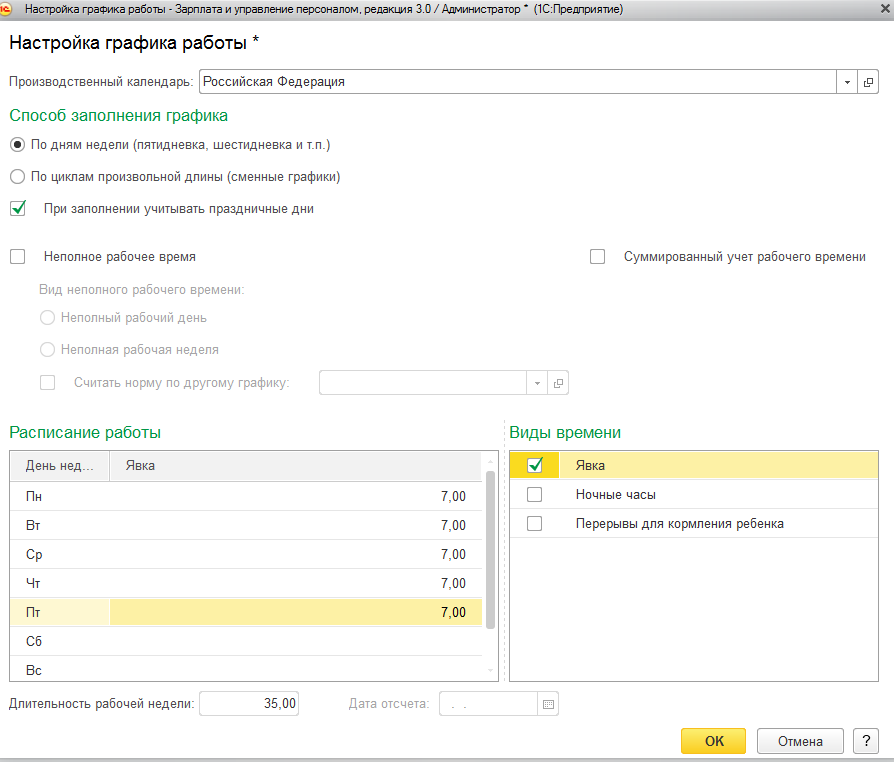Check the Ночные часы time type
Image resolution: width=894 pixels, height=762 pixels.
click(535, 495)
